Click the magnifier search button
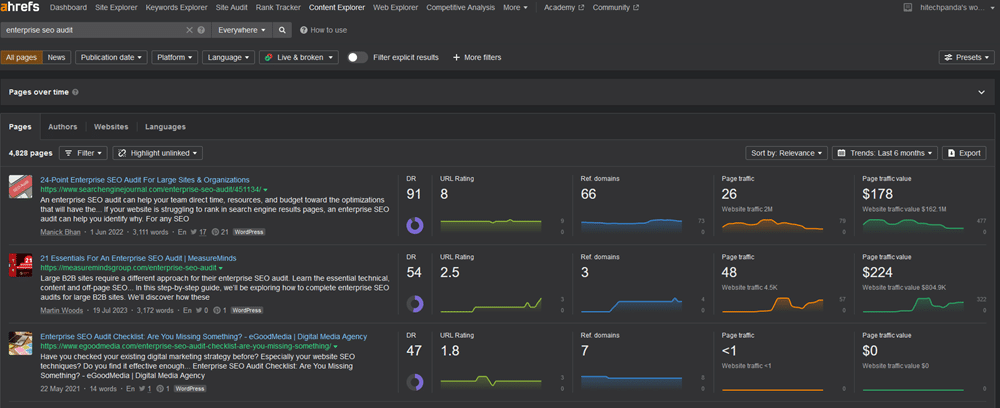 click(283, 30)
